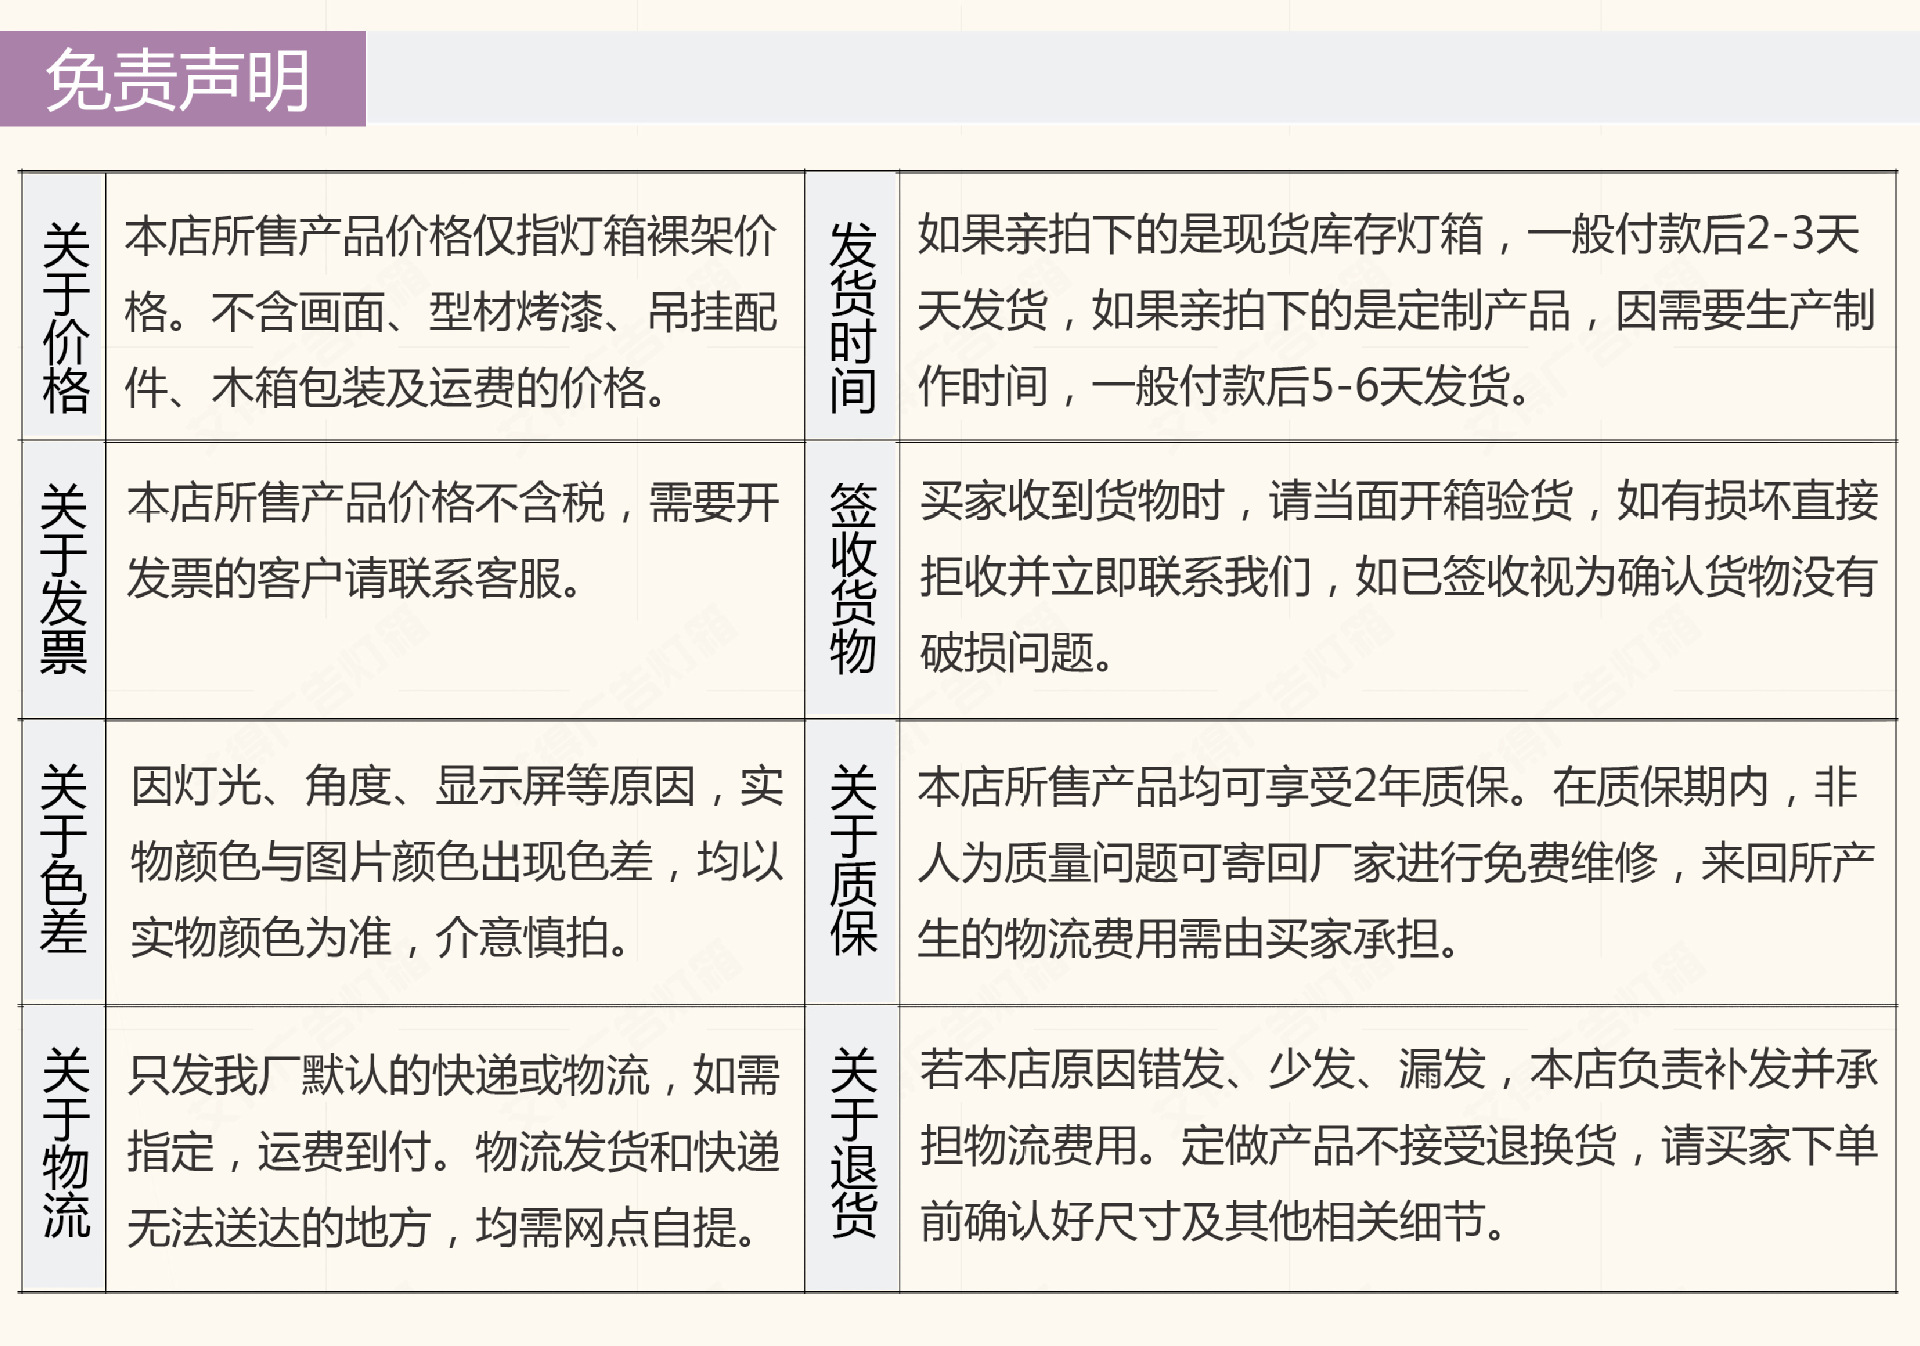Click the line 发票的客户请联系客服。
Viewport: 1920px width, 1346px height.
(355, 578)
